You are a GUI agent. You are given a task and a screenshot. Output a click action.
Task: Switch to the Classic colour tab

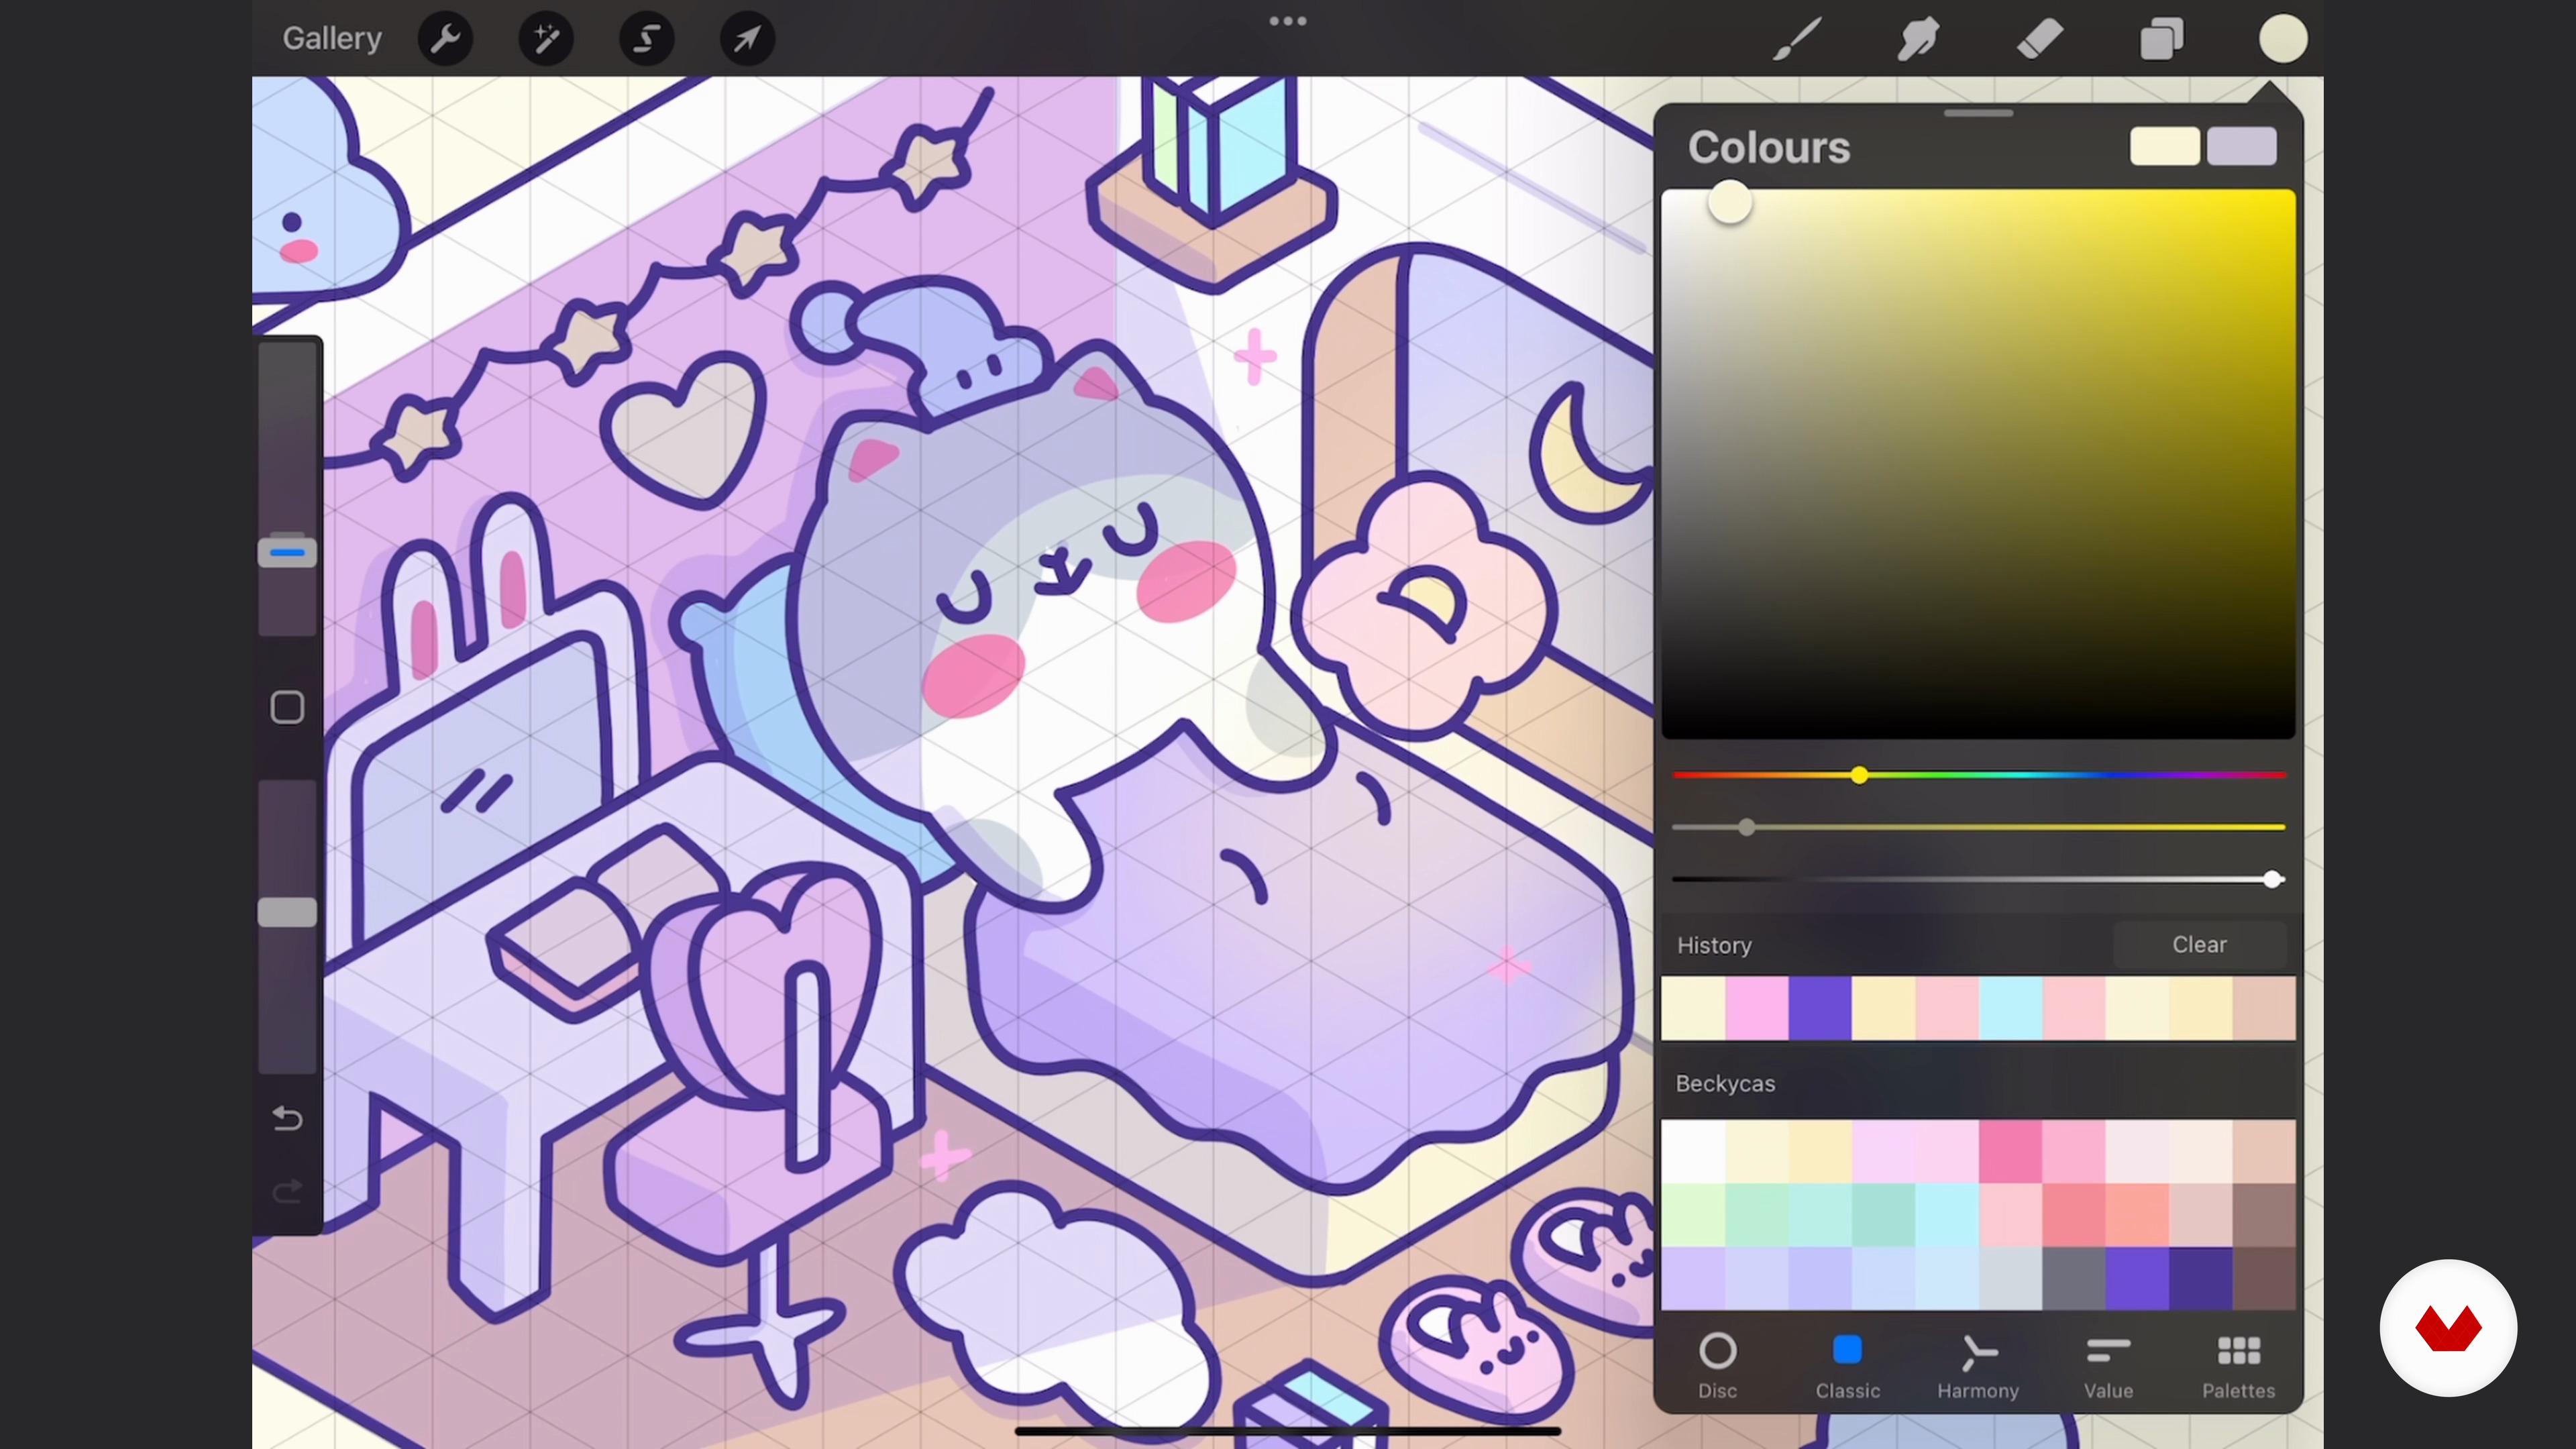tap(1847, 1366)
